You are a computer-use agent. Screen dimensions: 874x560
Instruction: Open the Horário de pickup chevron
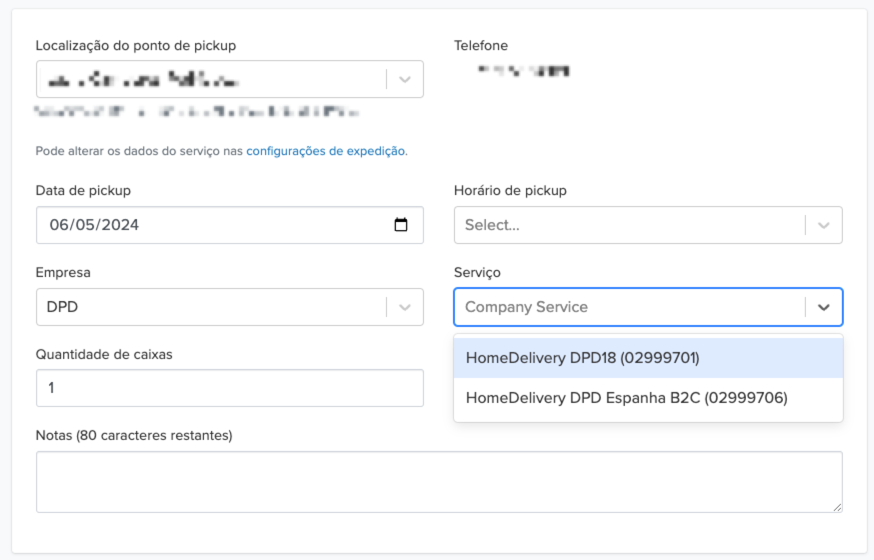(x=823, y=225)
